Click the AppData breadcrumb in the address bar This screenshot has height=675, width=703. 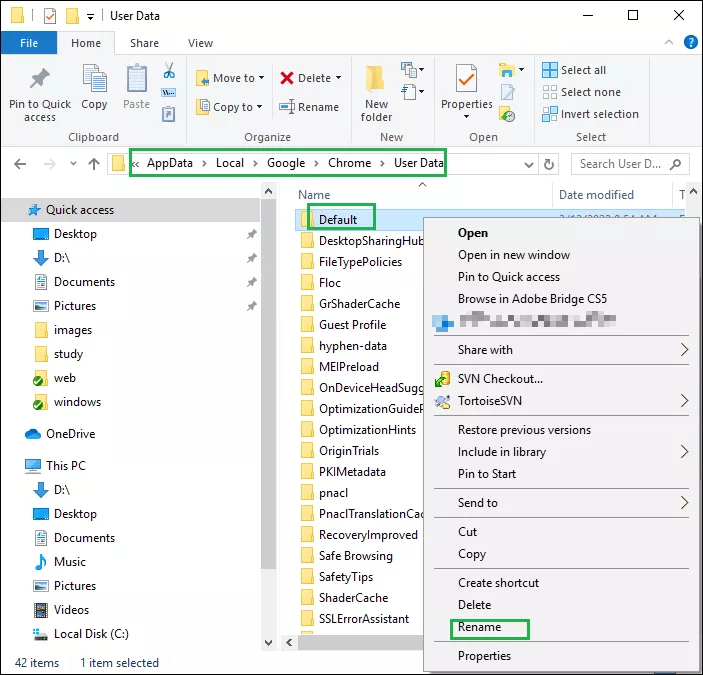click(x=170, y=163)
